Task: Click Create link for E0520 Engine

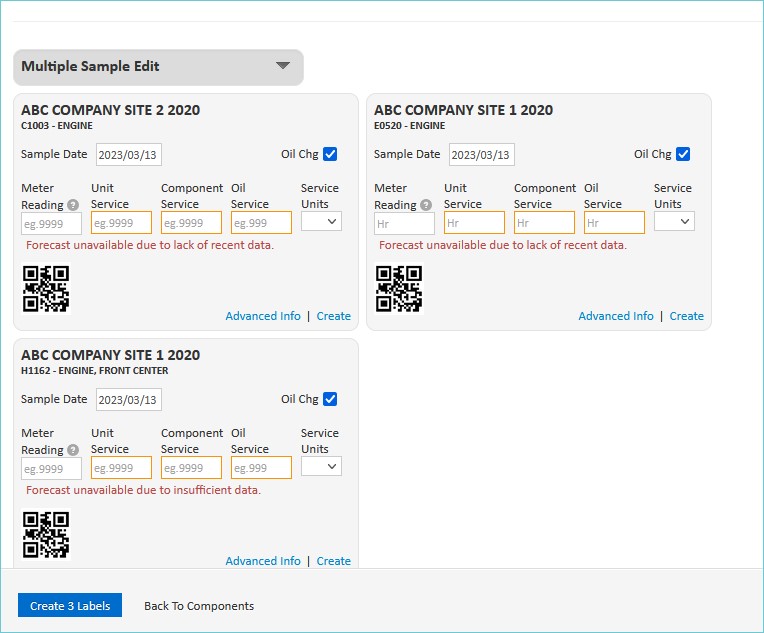Action: [686, 316]
